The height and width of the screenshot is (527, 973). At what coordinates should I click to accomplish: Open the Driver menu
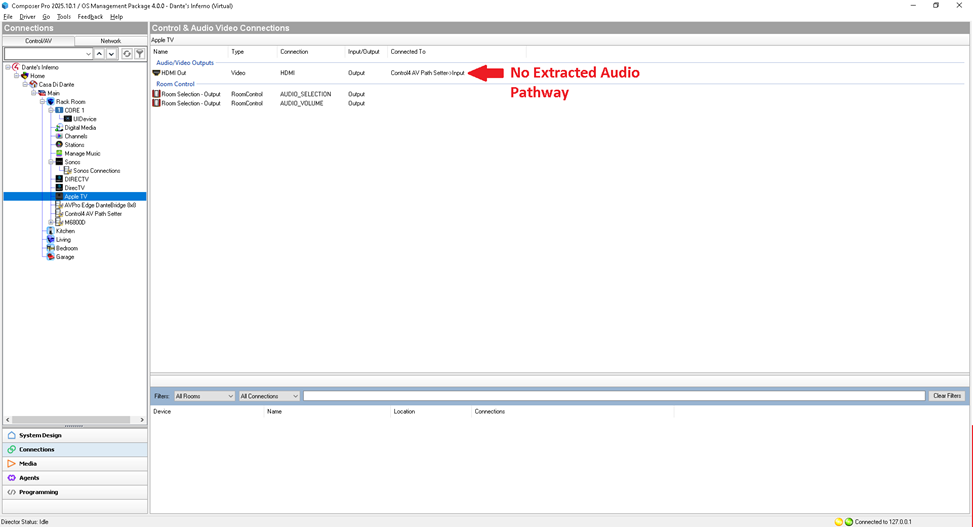click(x=27, y=17)
